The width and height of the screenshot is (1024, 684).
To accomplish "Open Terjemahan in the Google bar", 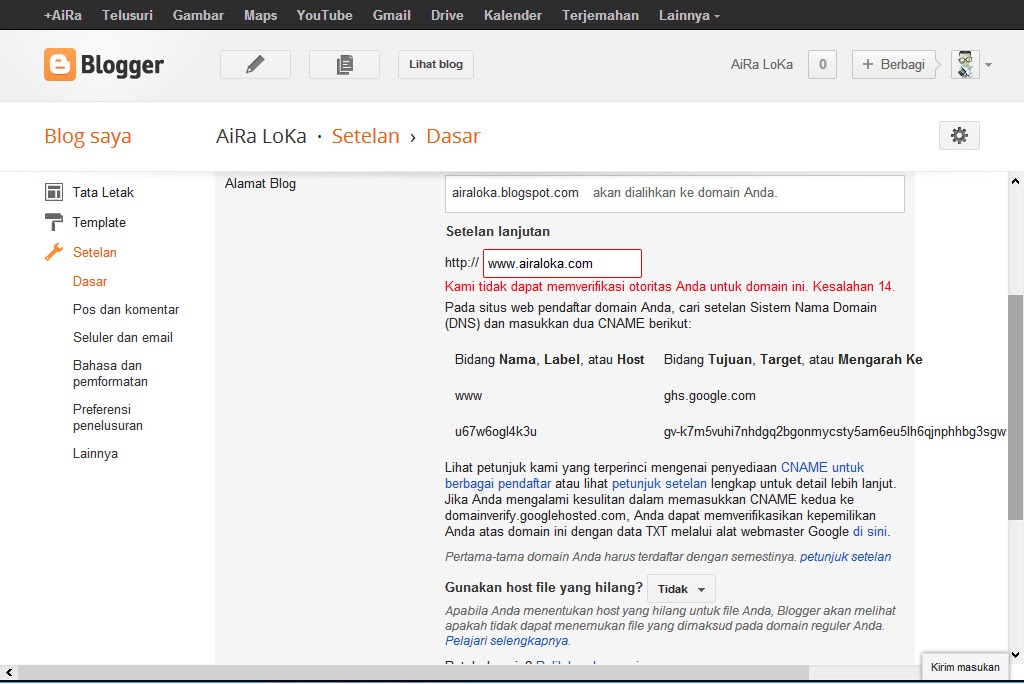I will click(600, 15).
